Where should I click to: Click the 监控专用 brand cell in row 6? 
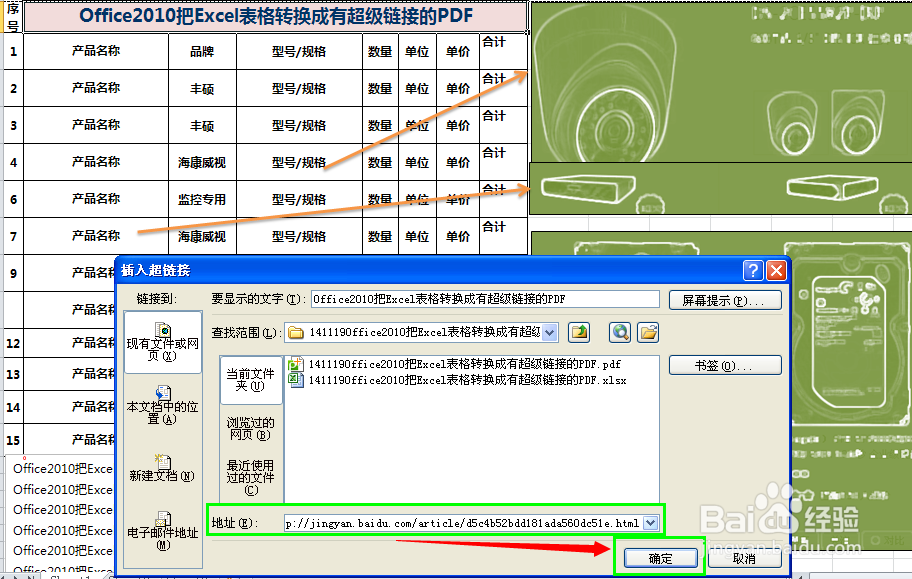pos(202,199)
